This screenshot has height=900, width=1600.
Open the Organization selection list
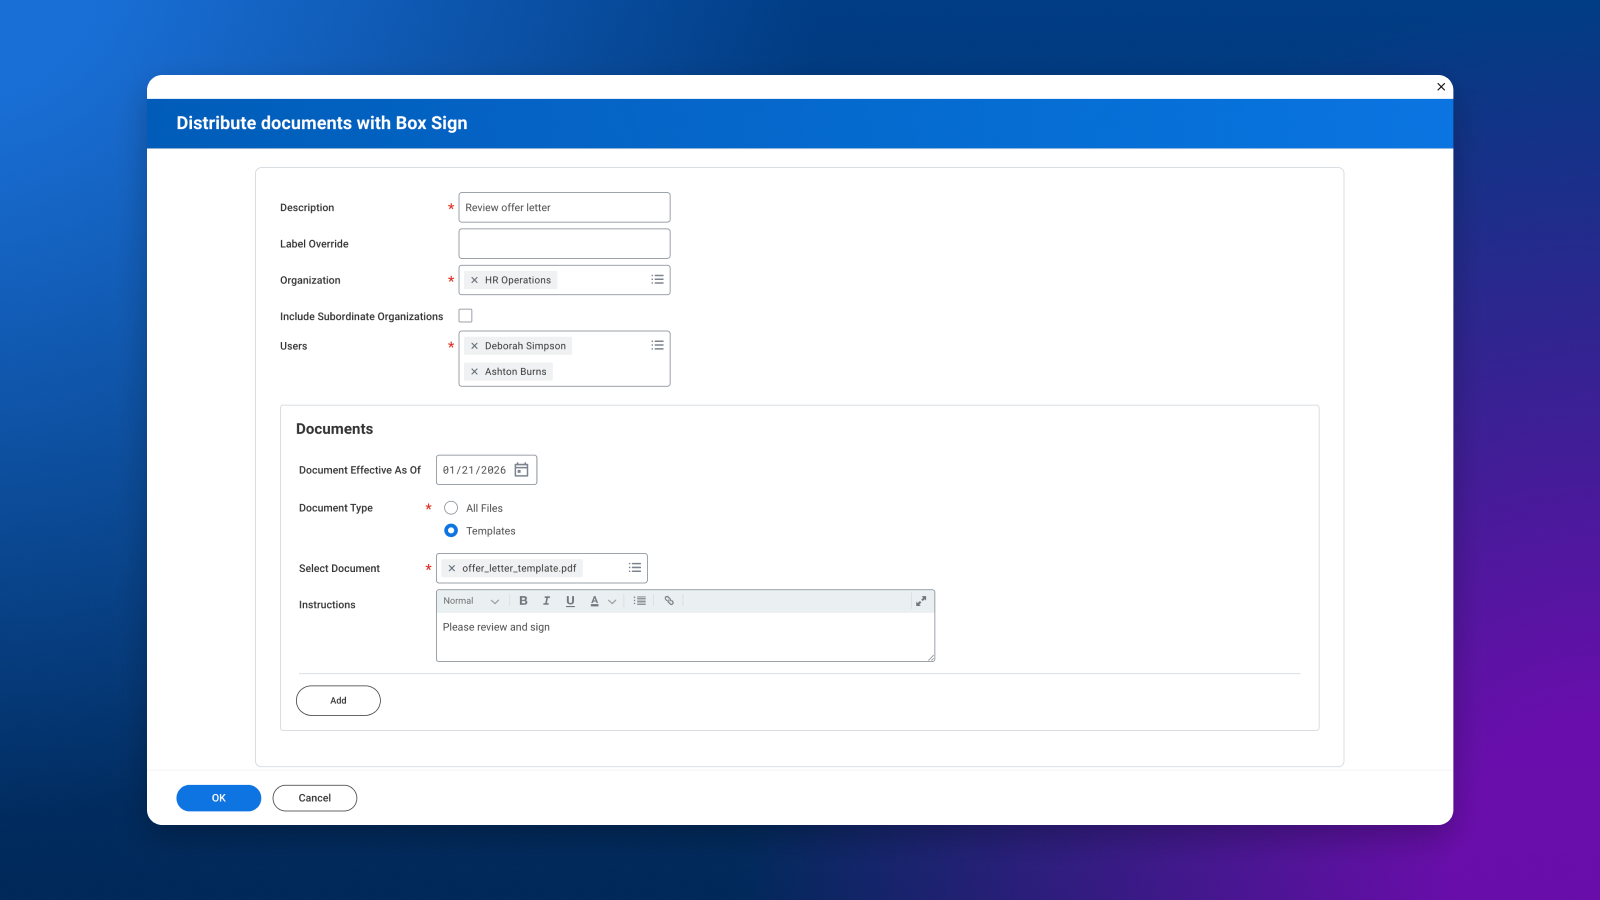tap(657, 280)
